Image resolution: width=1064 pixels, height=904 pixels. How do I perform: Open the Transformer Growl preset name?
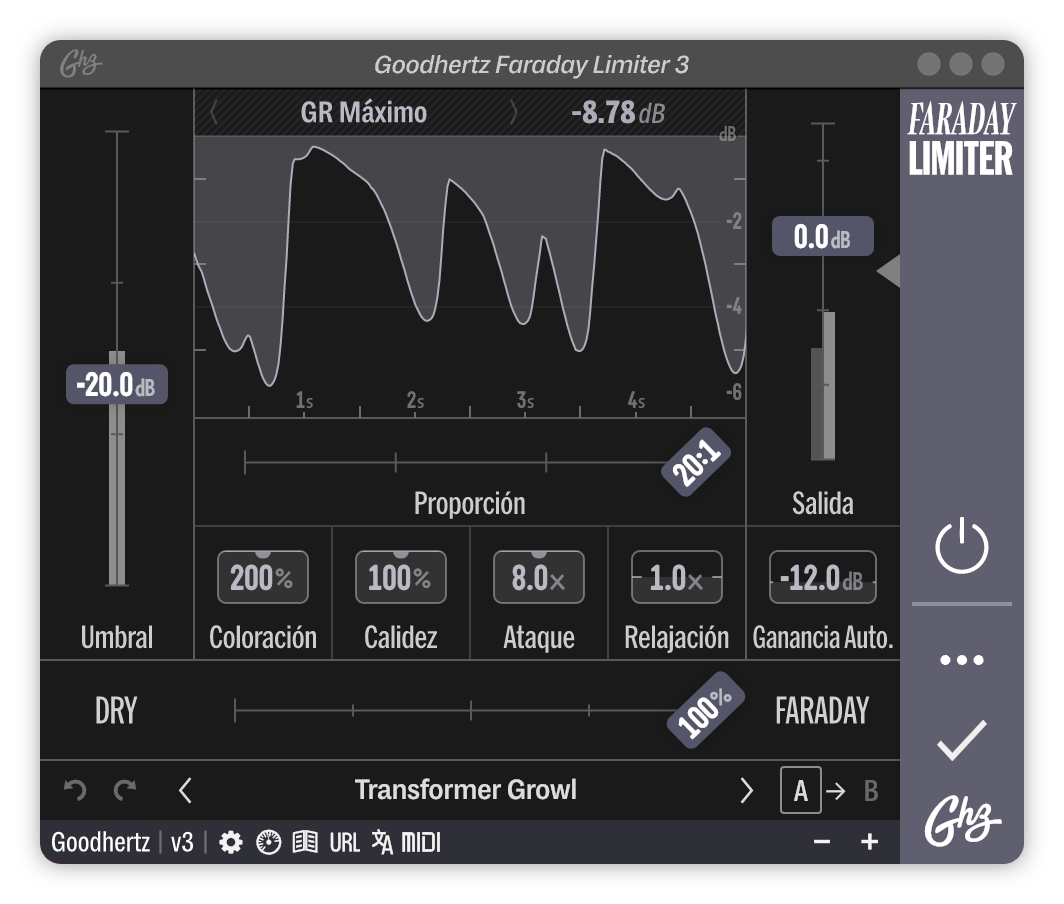[x=466, y=790]
